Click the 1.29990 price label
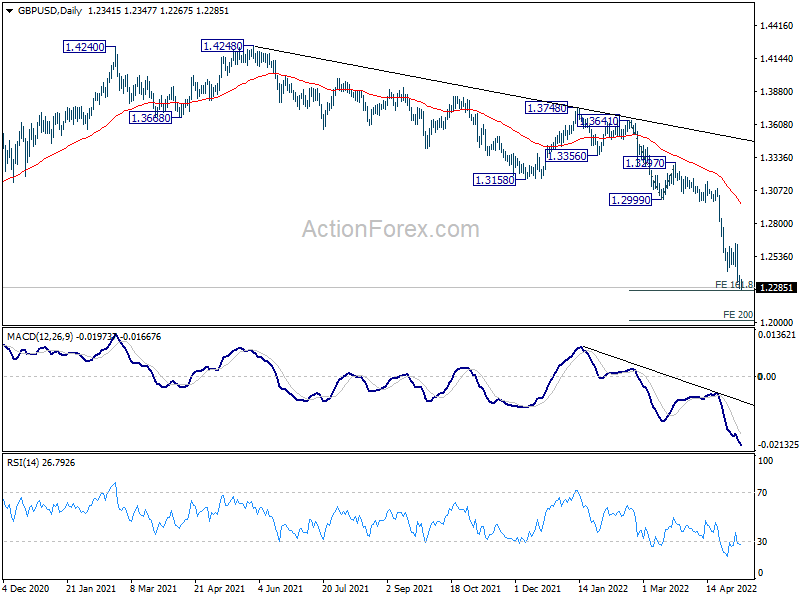The width and height of the screenshot is (800, 600). tap(631, 200)
